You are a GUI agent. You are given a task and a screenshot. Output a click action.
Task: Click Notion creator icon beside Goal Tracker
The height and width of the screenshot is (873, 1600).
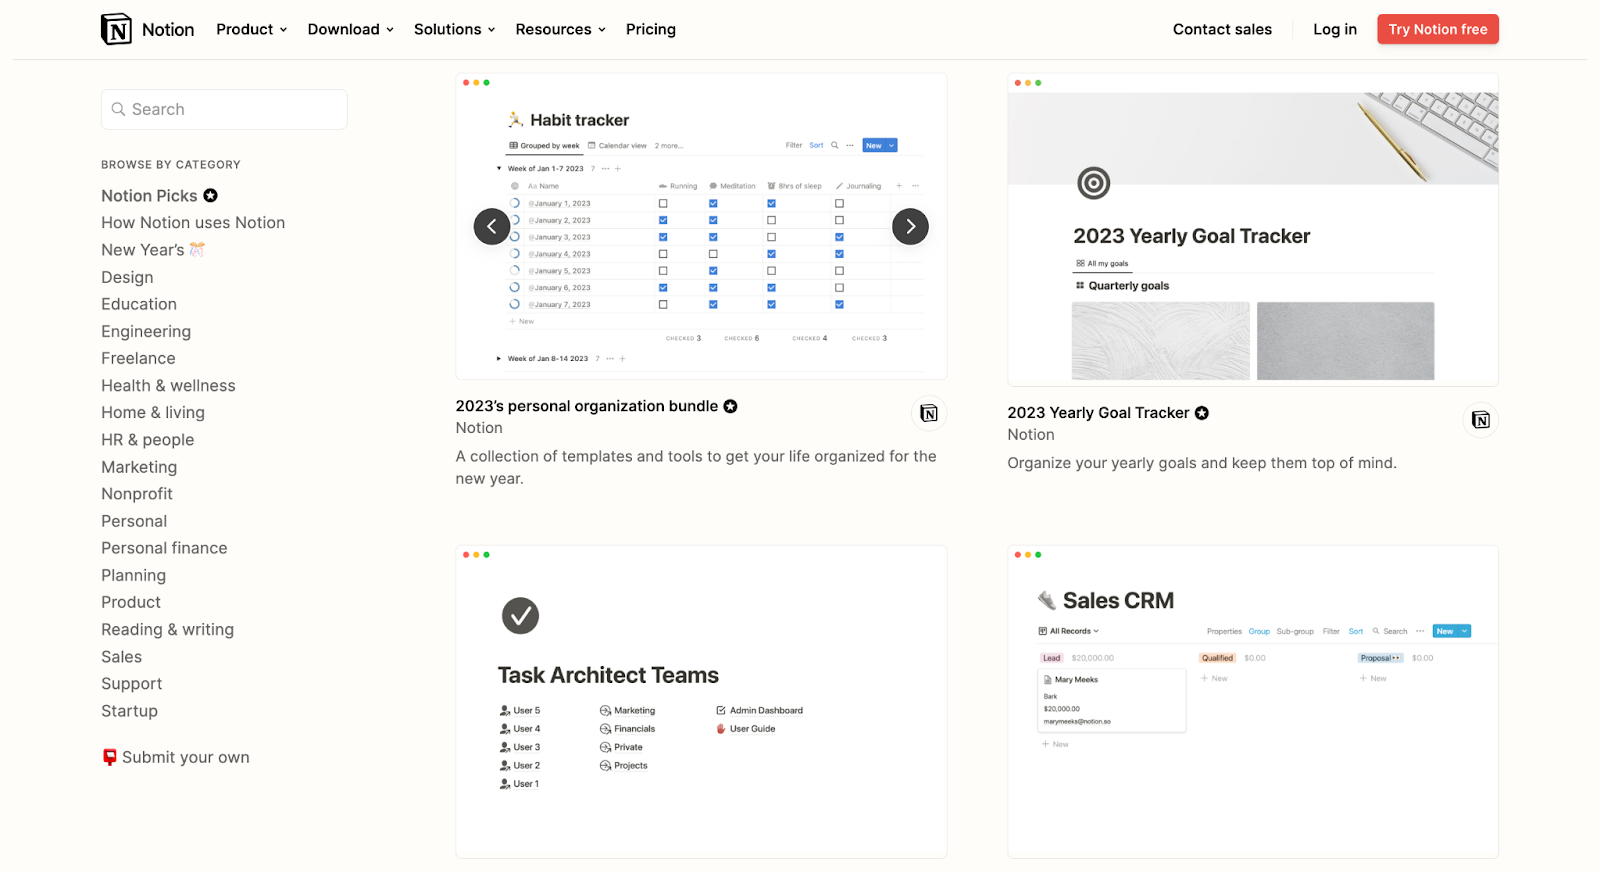[x=1481, y=420]
